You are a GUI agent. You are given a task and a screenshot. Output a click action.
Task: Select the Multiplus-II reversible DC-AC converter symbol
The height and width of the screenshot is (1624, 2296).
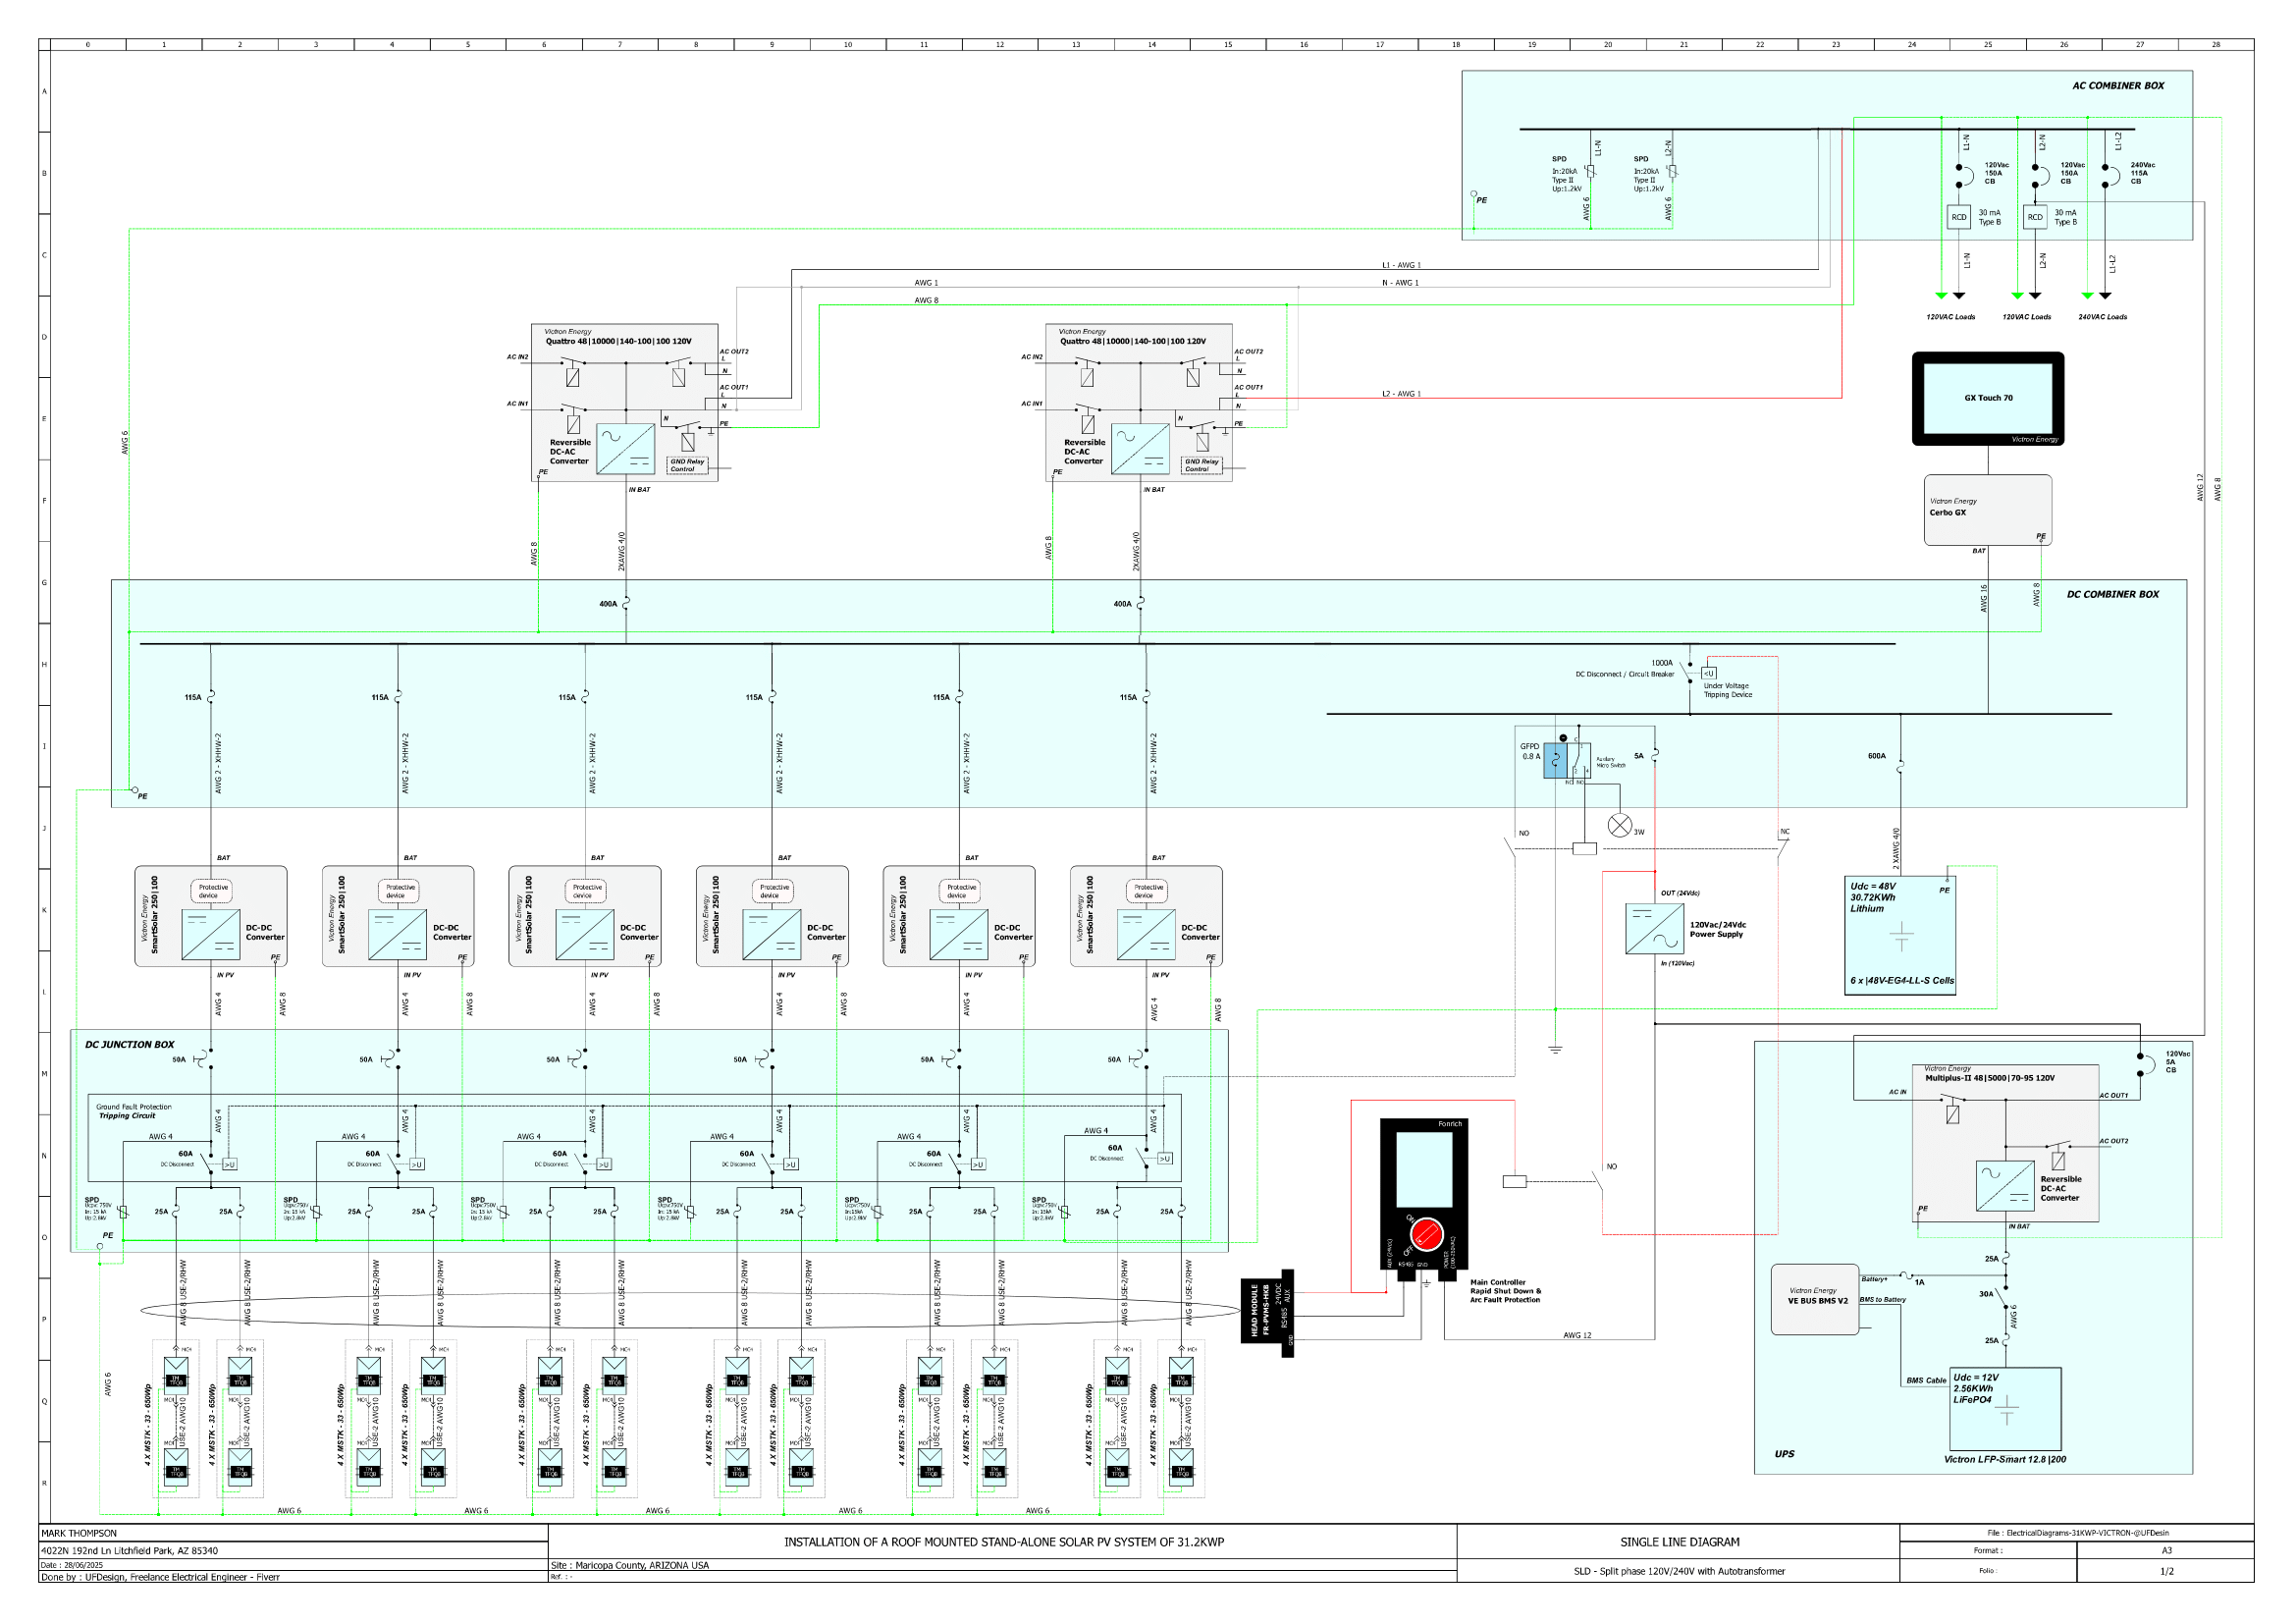point(2005,1186)
